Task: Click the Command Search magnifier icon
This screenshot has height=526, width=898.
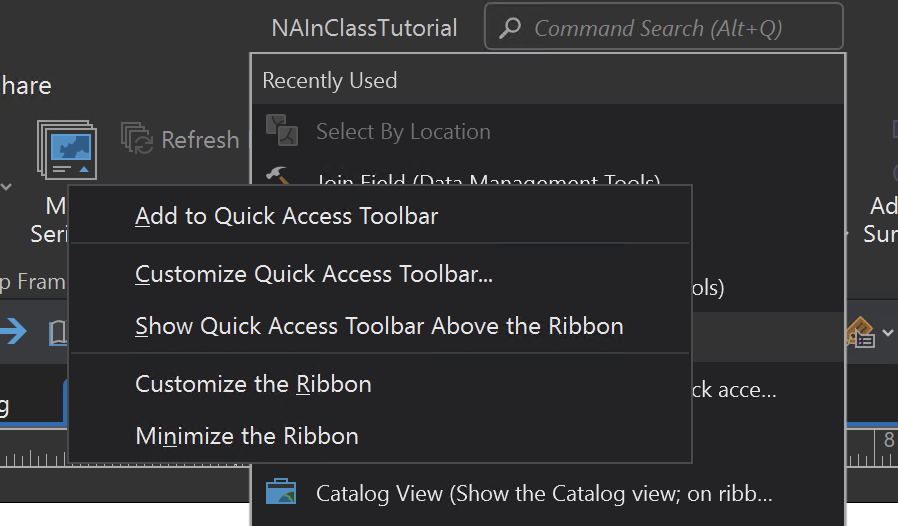Action: click(510, 28)
